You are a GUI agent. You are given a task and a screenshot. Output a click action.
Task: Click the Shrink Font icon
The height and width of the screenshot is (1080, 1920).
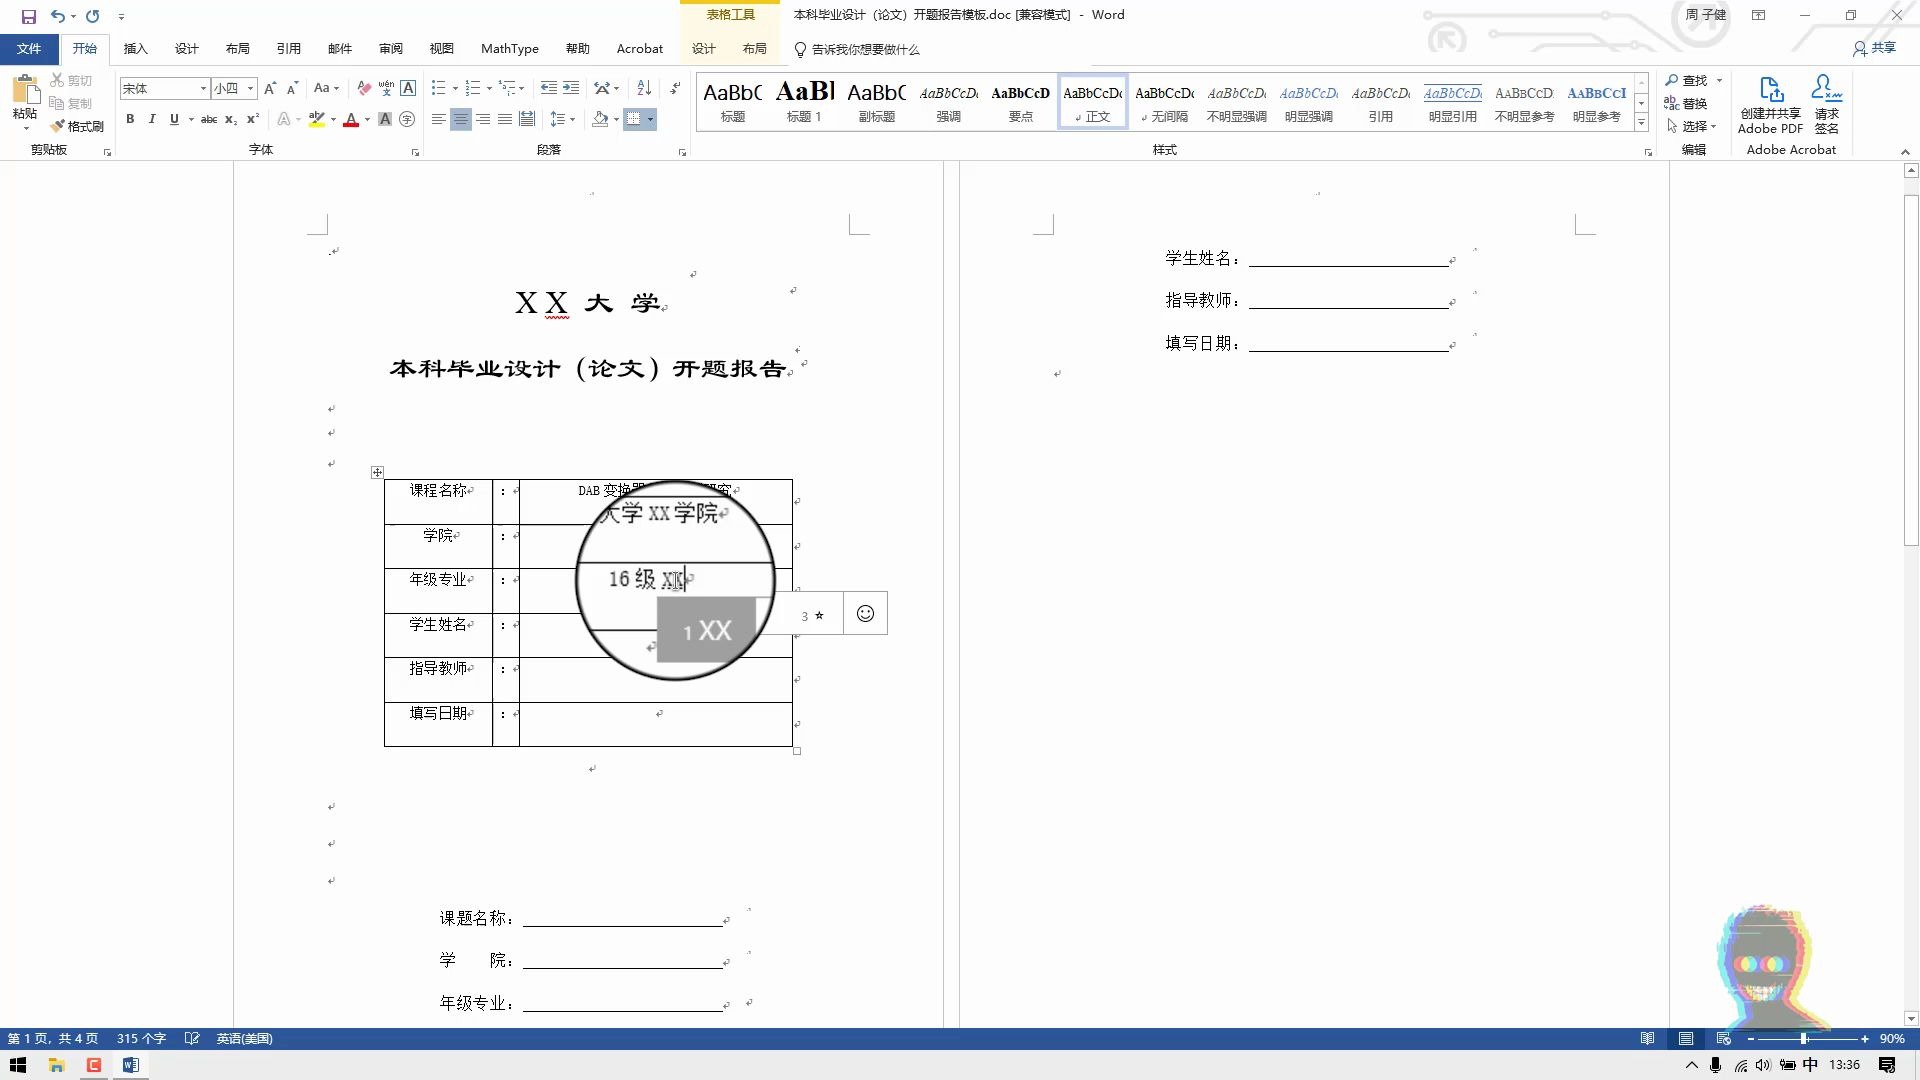coord(292,88)
